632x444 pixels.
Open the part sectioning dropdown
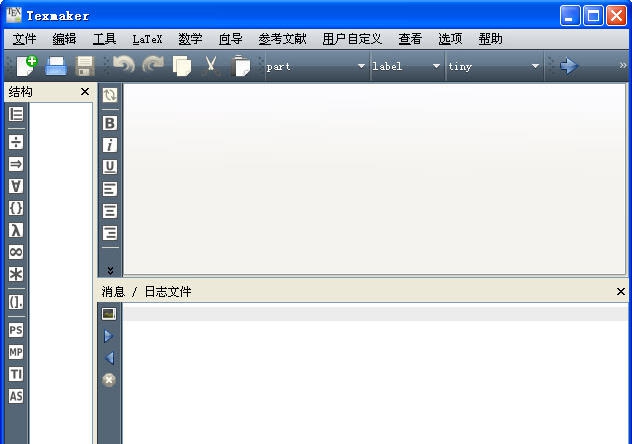pyautogui.click(x=316, y=66)
